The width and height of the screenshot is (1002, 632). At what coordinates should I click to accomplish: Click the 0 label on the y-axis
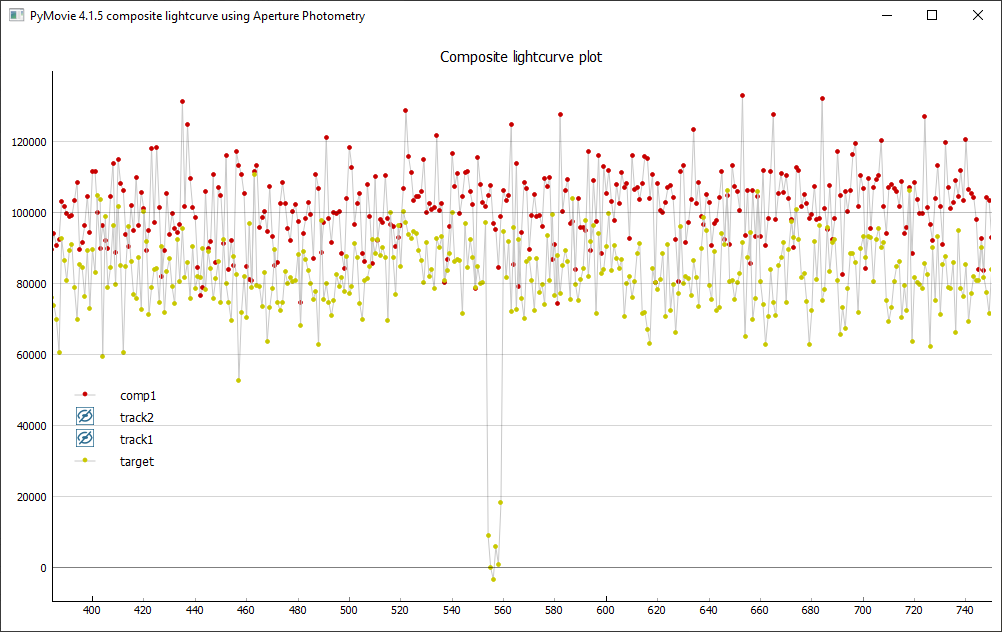[x=43, y=568]
